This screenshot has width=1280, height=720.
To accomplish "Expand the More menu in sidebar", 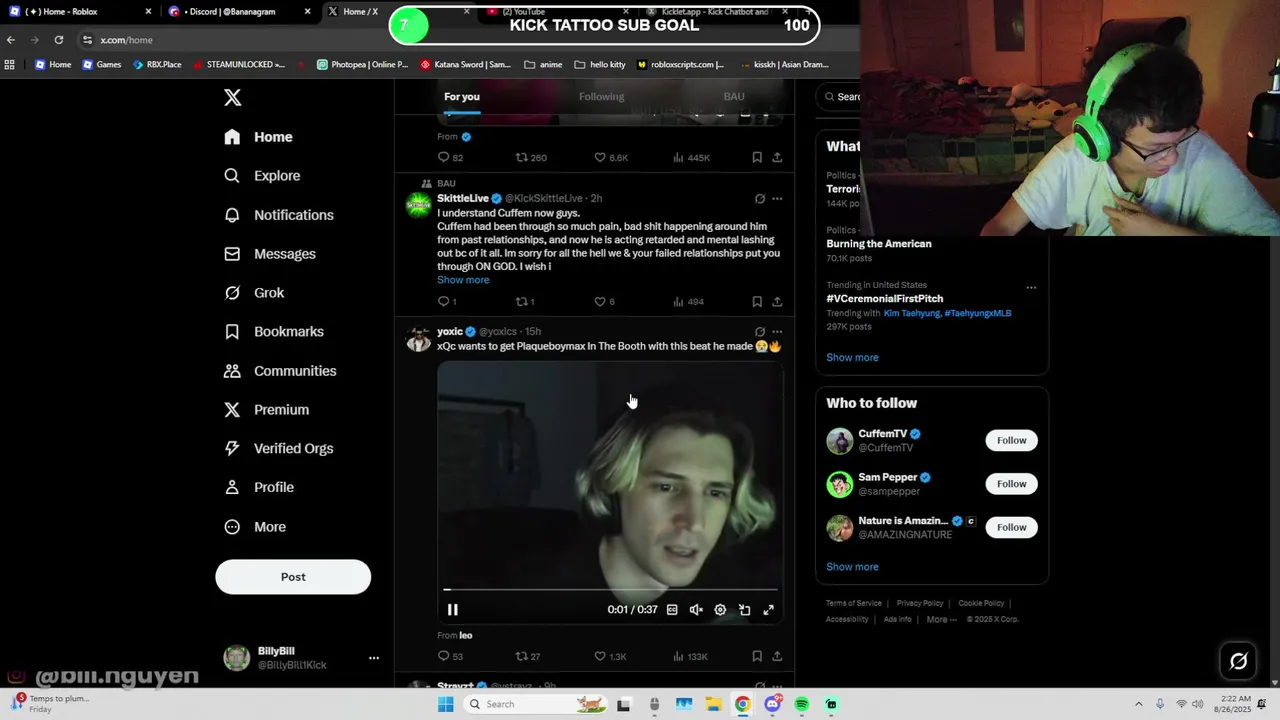I will click(255, 527).
